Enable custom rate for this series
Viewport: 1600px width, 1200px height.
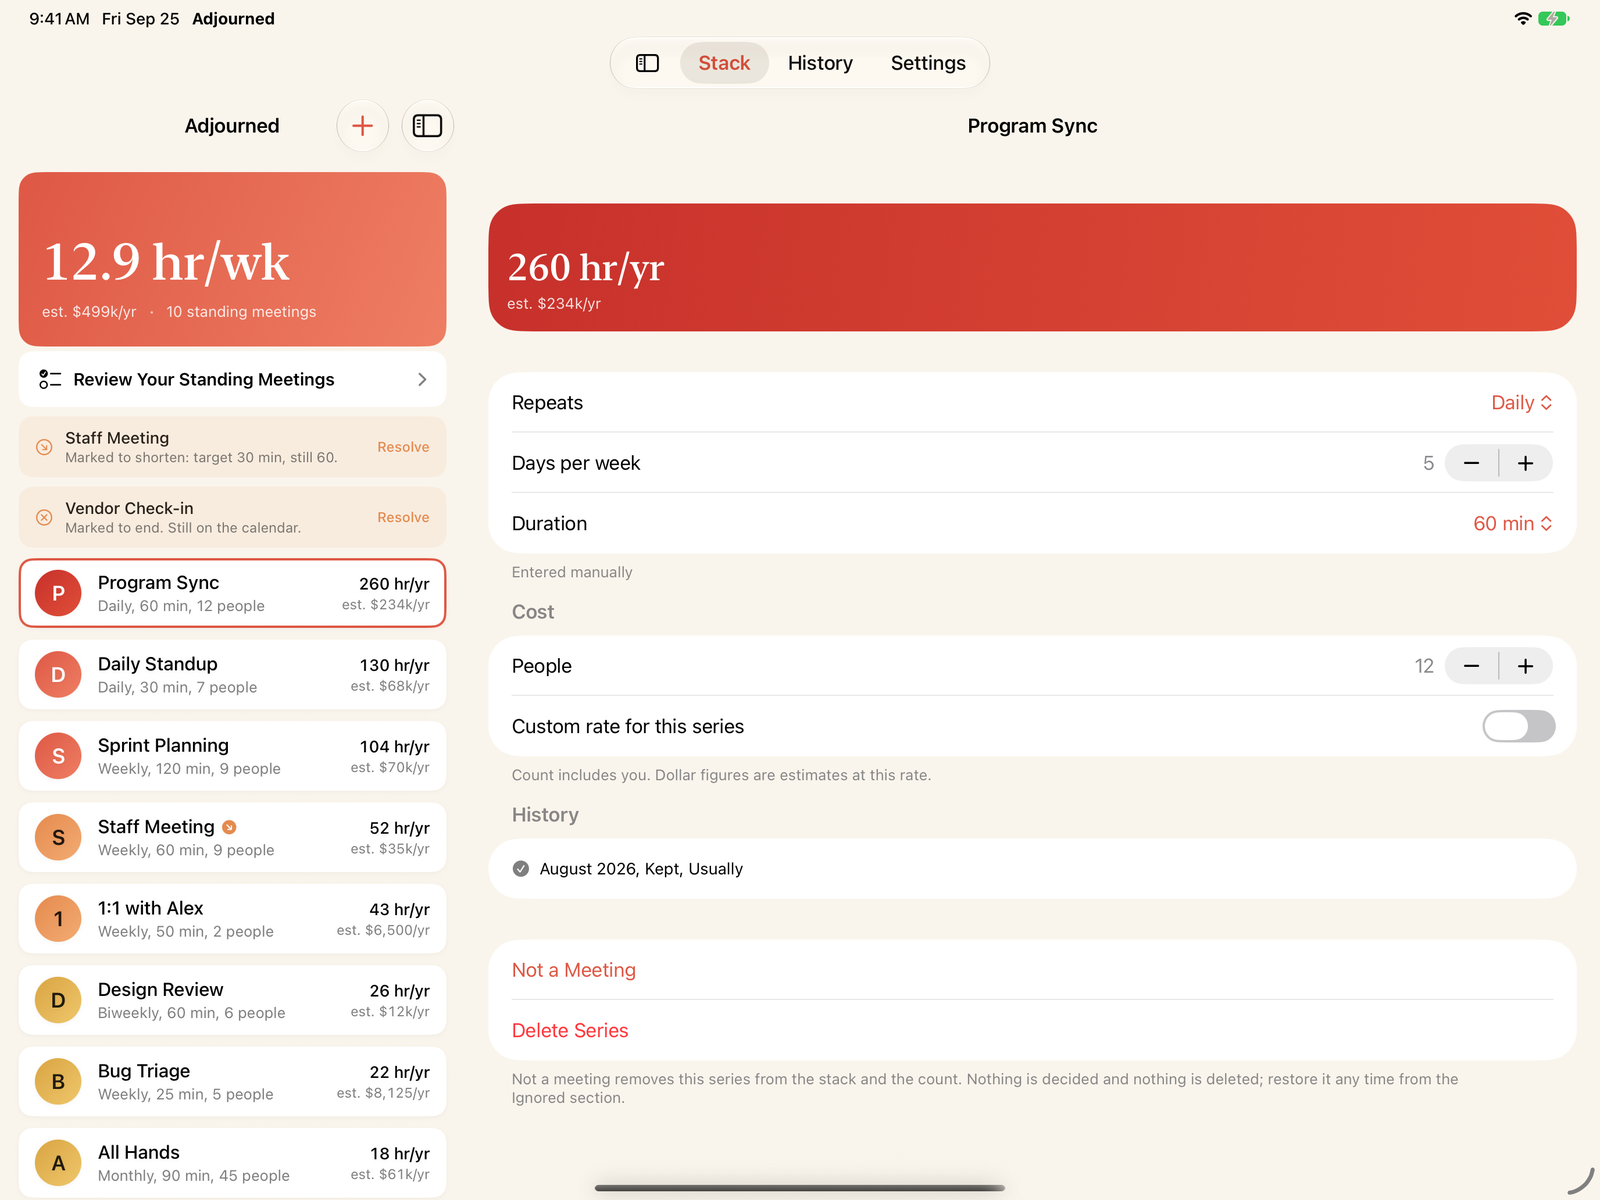(1518, 726)
